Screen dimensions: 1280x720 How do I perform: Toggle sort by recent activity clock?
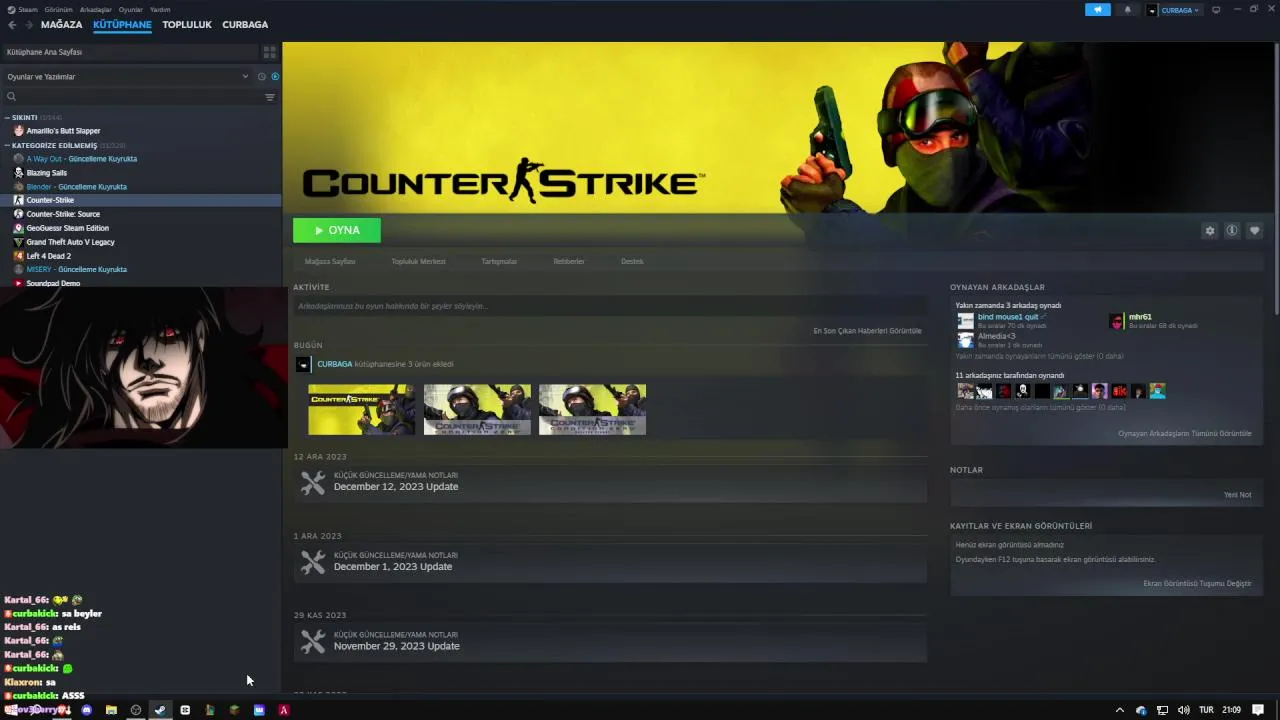pyautogui.click(x=262, y=77)
